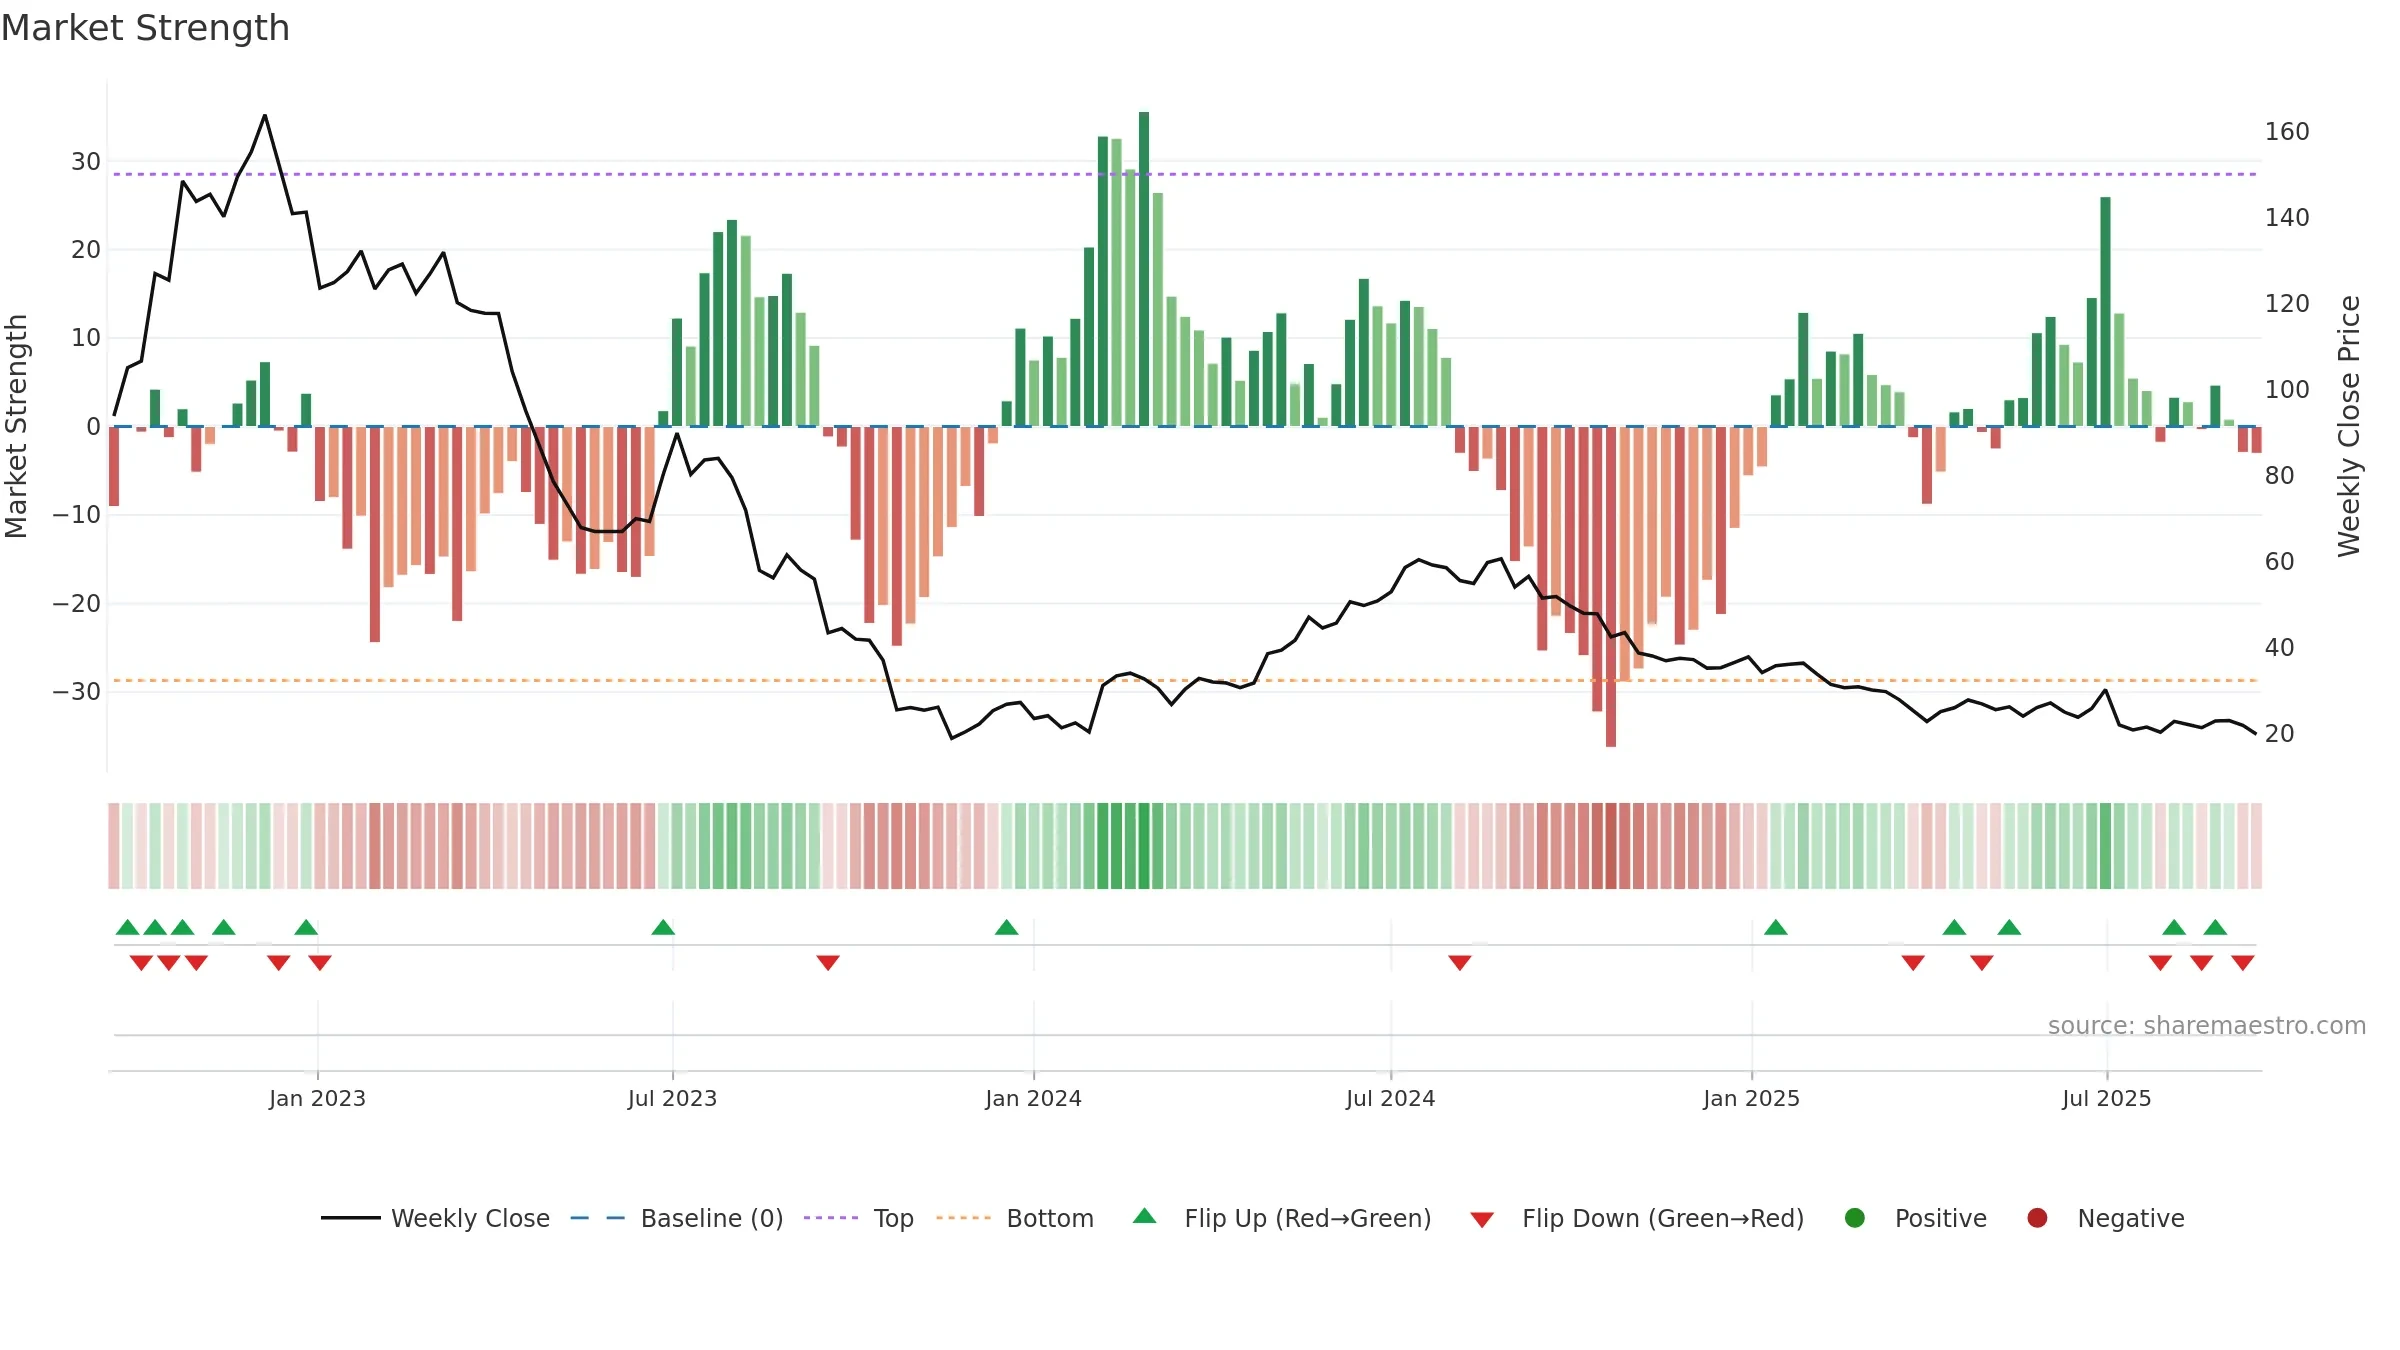The height and width of the screenshot is (1350, 2400).
Task: Select the Flip Up marker nearest Jul 2023
Action: (663, 927)
